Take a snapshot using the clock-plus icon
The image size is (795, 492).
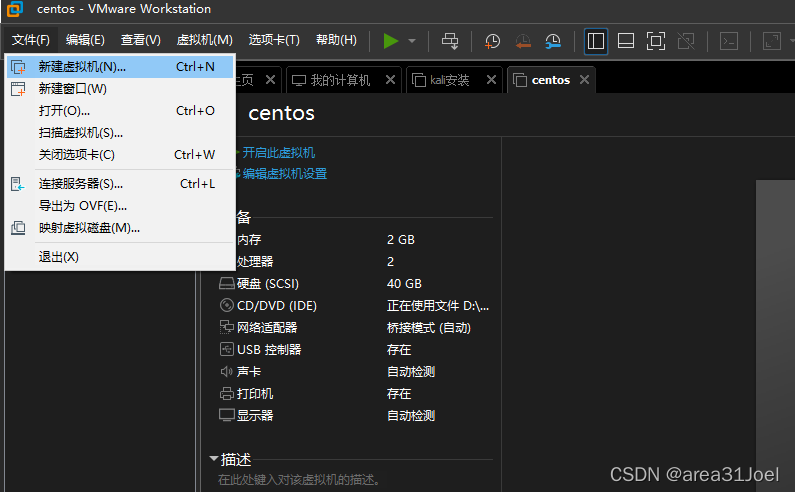pyautogui.click(x=493, y=41)
